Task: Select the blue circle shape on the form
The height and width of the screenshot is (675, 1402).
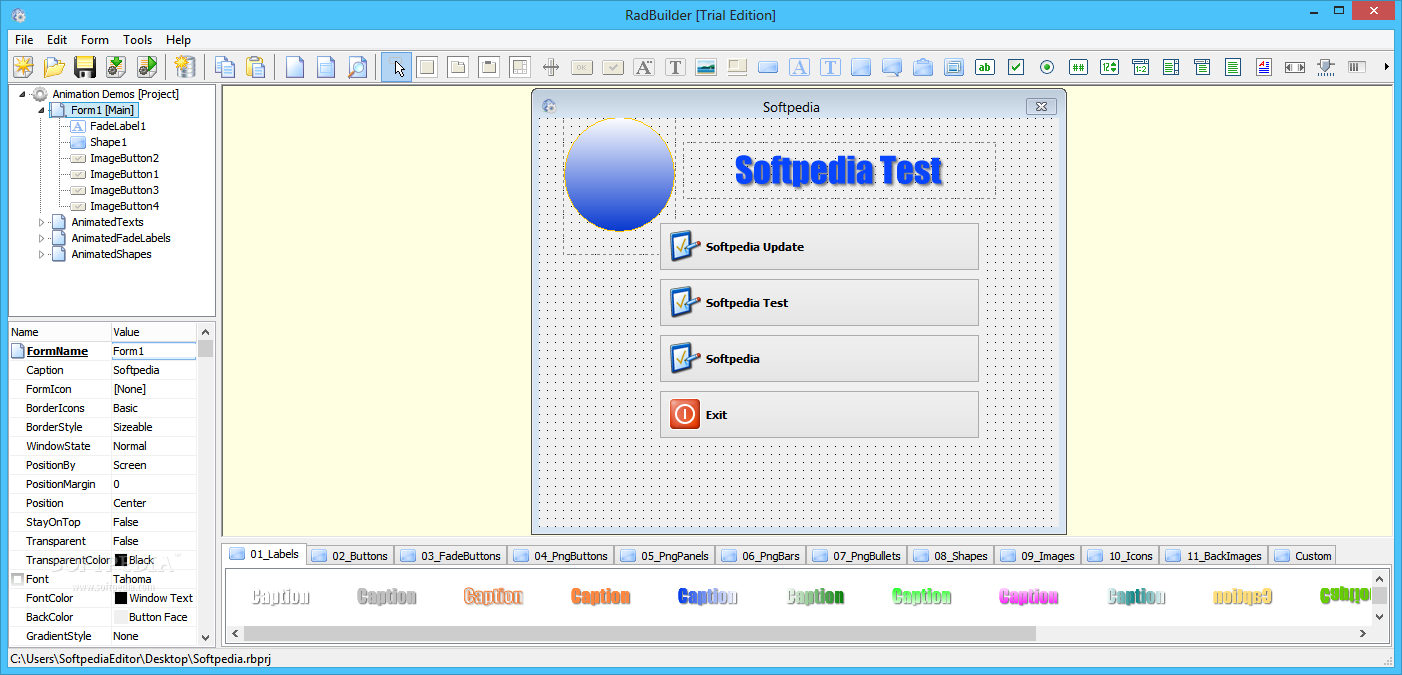Action: click(x=619, y=174)
